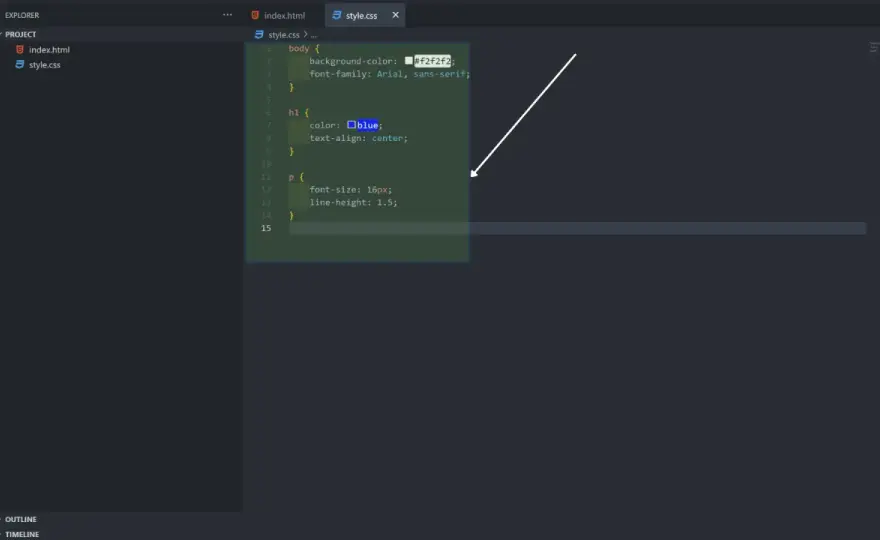Place cursor on empty line 15

coord(577,228)
